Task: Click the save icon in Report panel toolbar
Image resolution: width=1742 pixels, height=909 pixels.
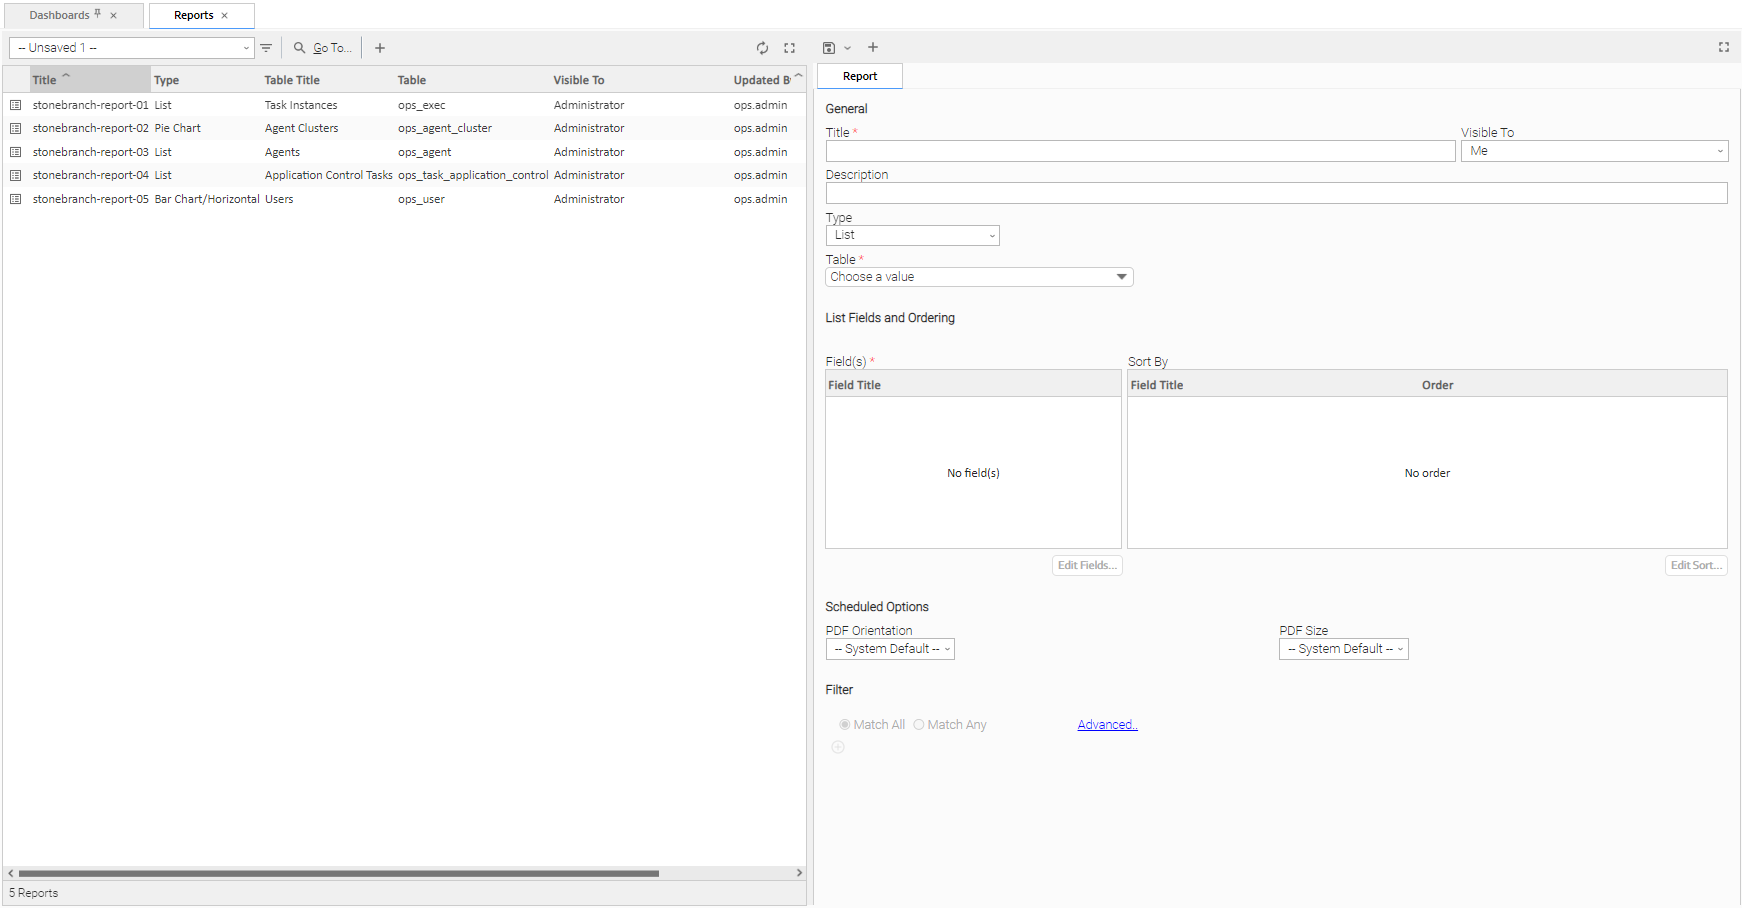Action: click(x=829, y=48)
